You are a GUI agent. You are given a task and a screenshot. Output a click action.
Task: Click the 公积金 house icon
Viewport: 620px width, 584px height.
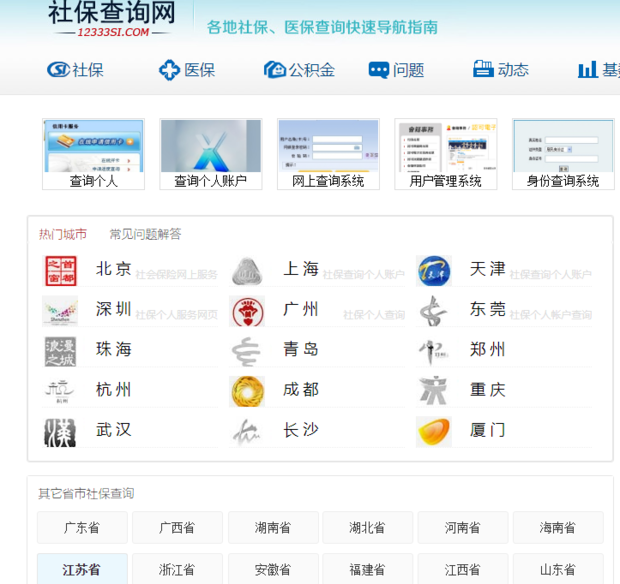click(275, 70)
